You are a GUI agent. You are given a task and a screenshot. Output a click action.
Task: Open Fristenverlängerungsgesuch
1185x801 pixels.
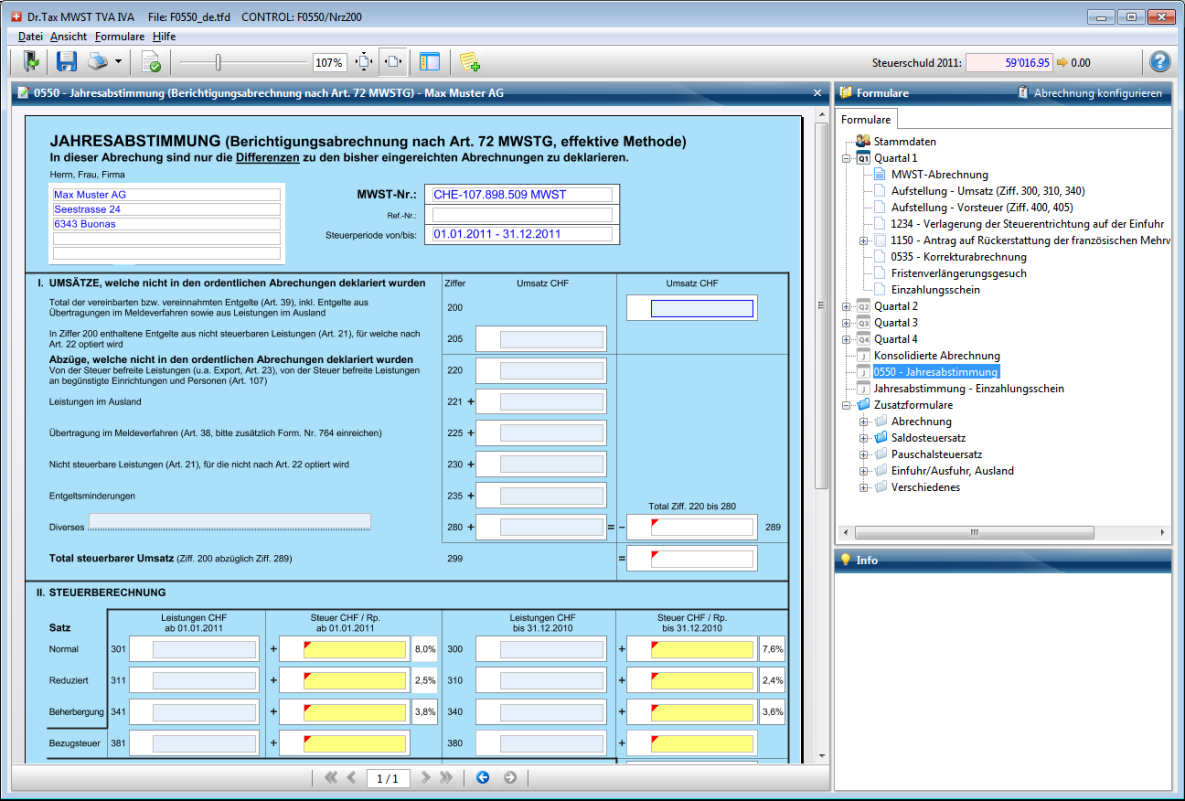pyautogui.click(x=958, y=274)
